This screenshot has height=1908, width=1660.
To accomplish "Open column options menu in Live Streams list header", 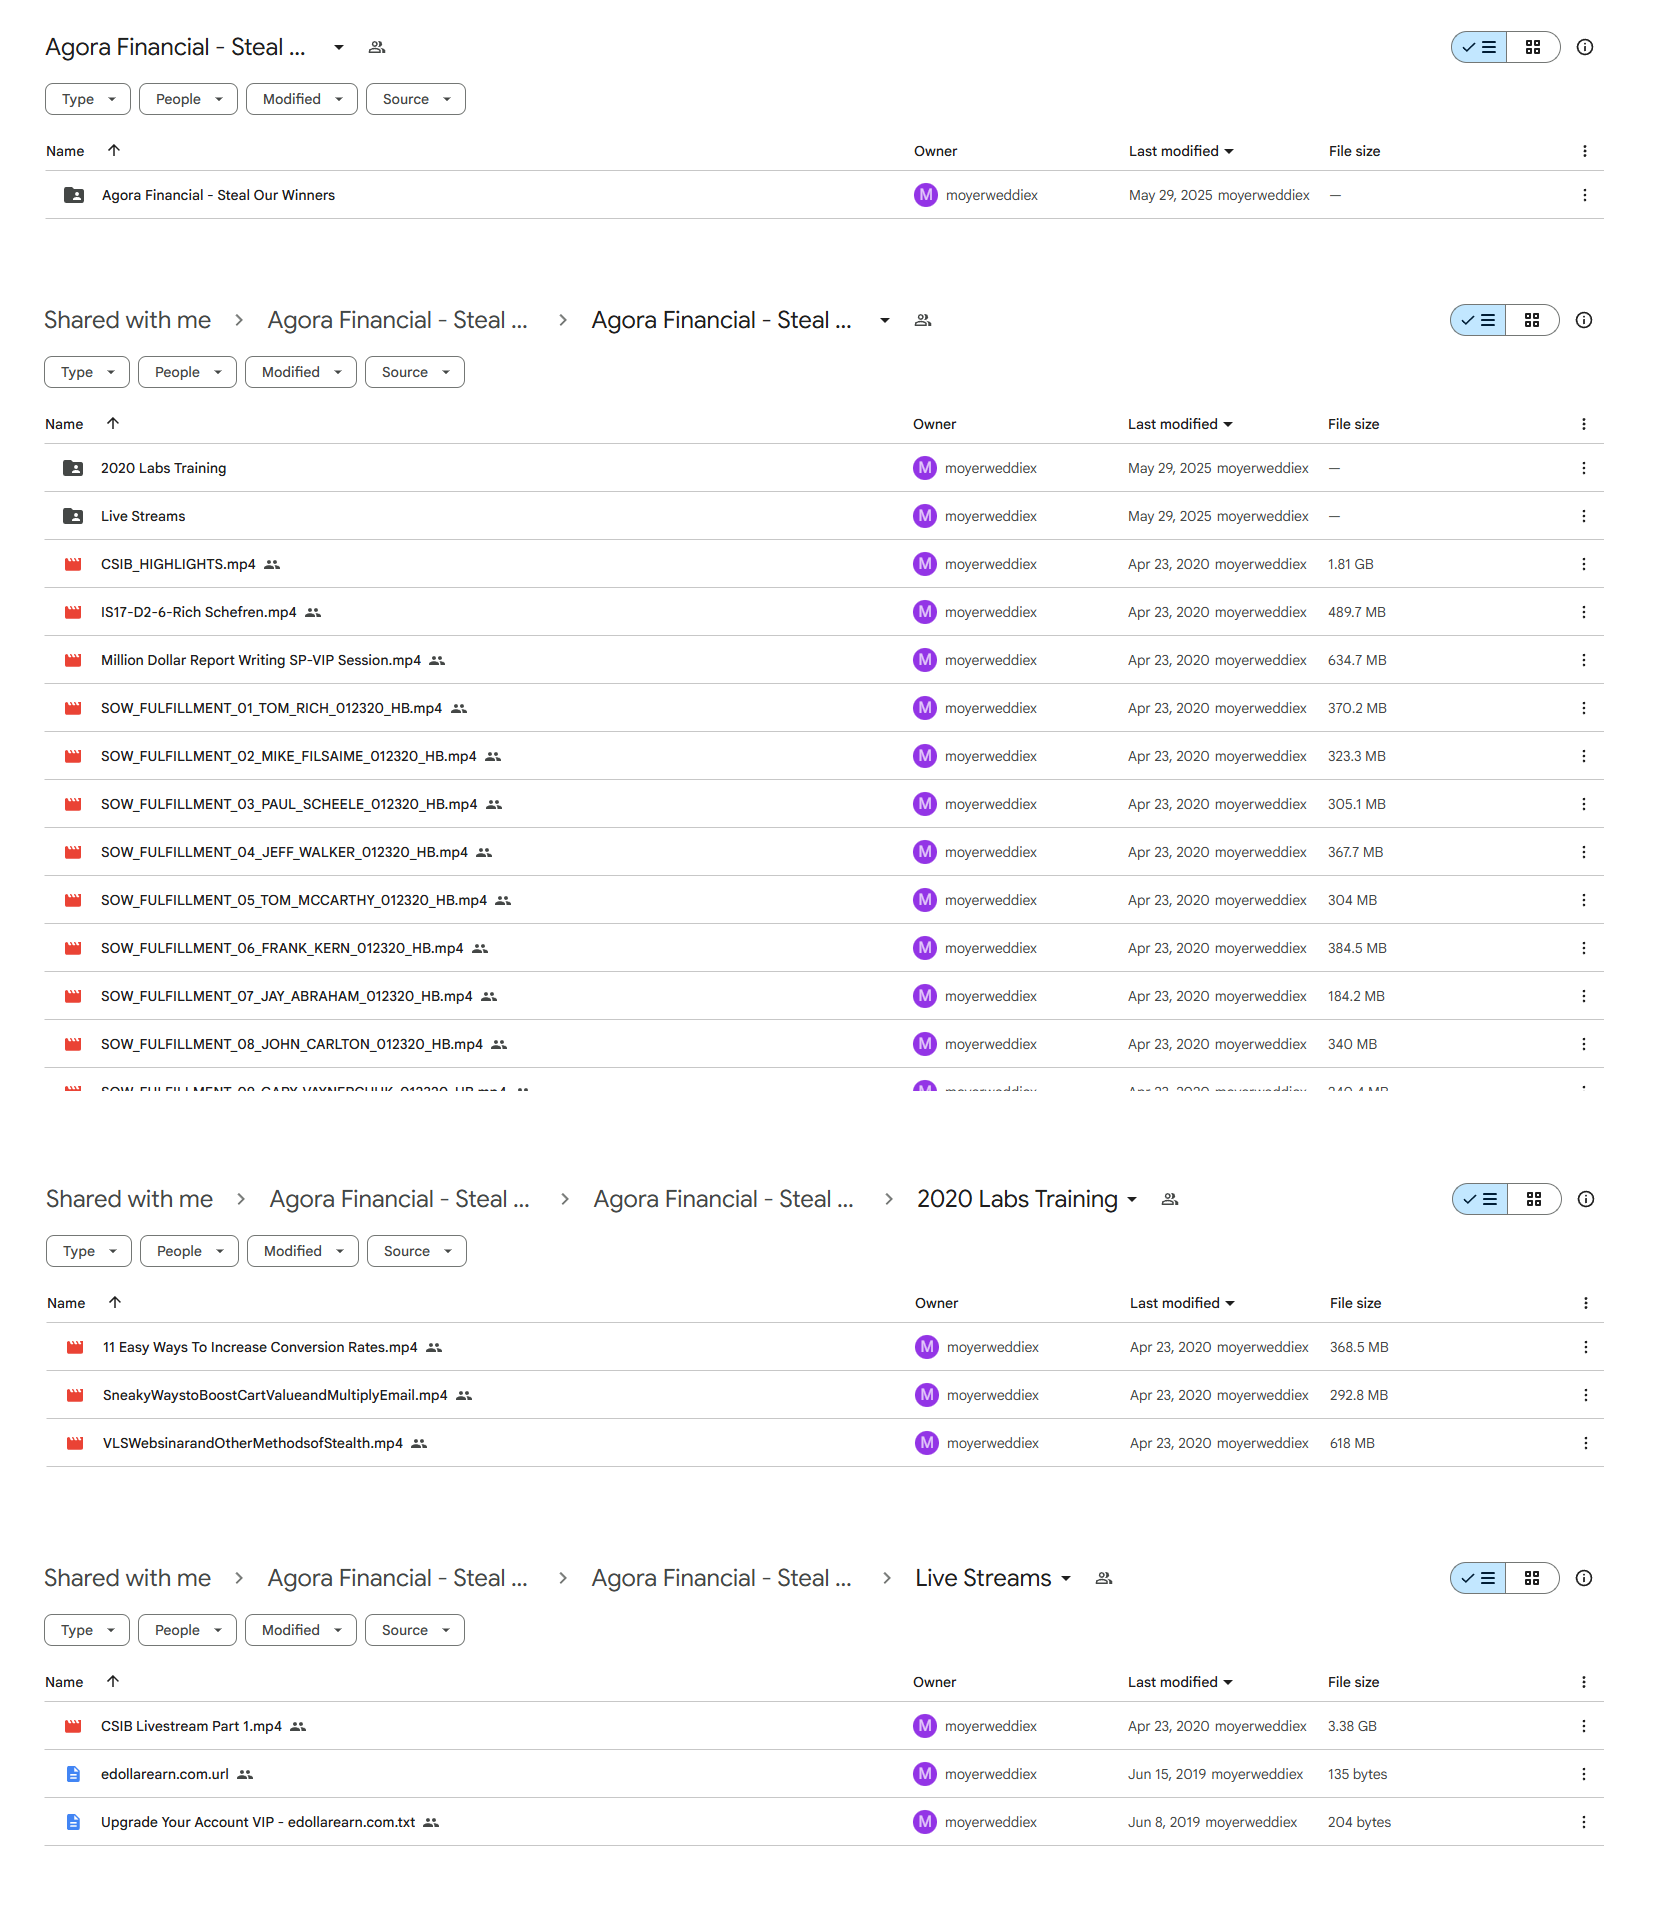I will pos(1583,1682).
